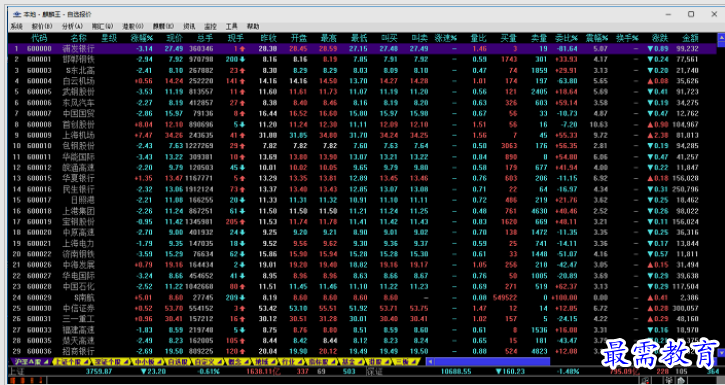Open the 资讯 menu
Image resolution: width=725 pixels, height=385 pixels.
coord(189,26)
